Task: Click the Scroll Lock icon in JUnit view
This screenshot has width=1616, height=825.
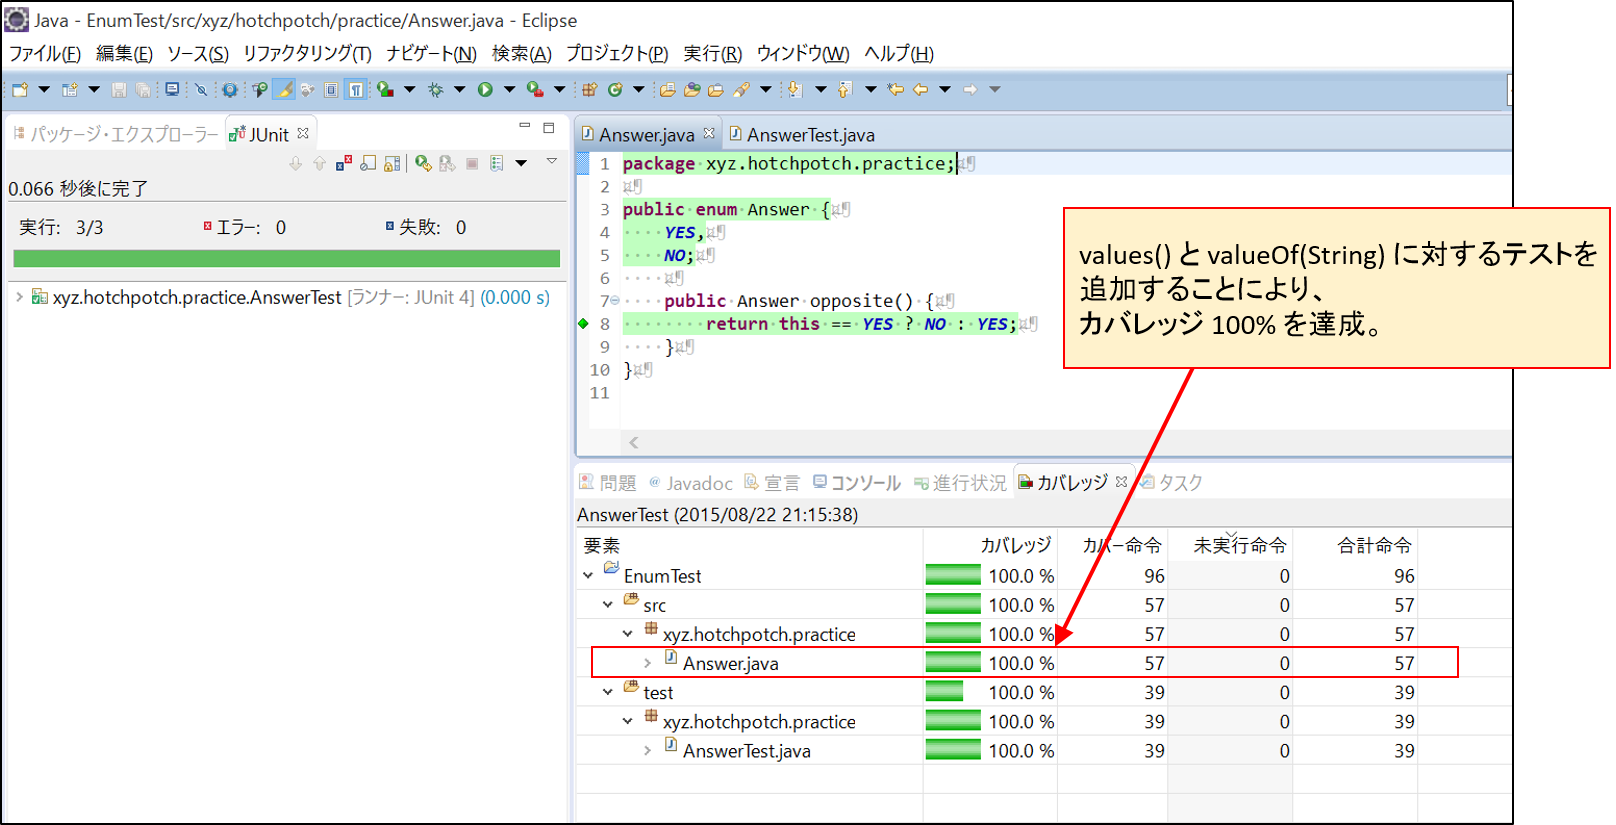Action: click(x=392, y=163)
